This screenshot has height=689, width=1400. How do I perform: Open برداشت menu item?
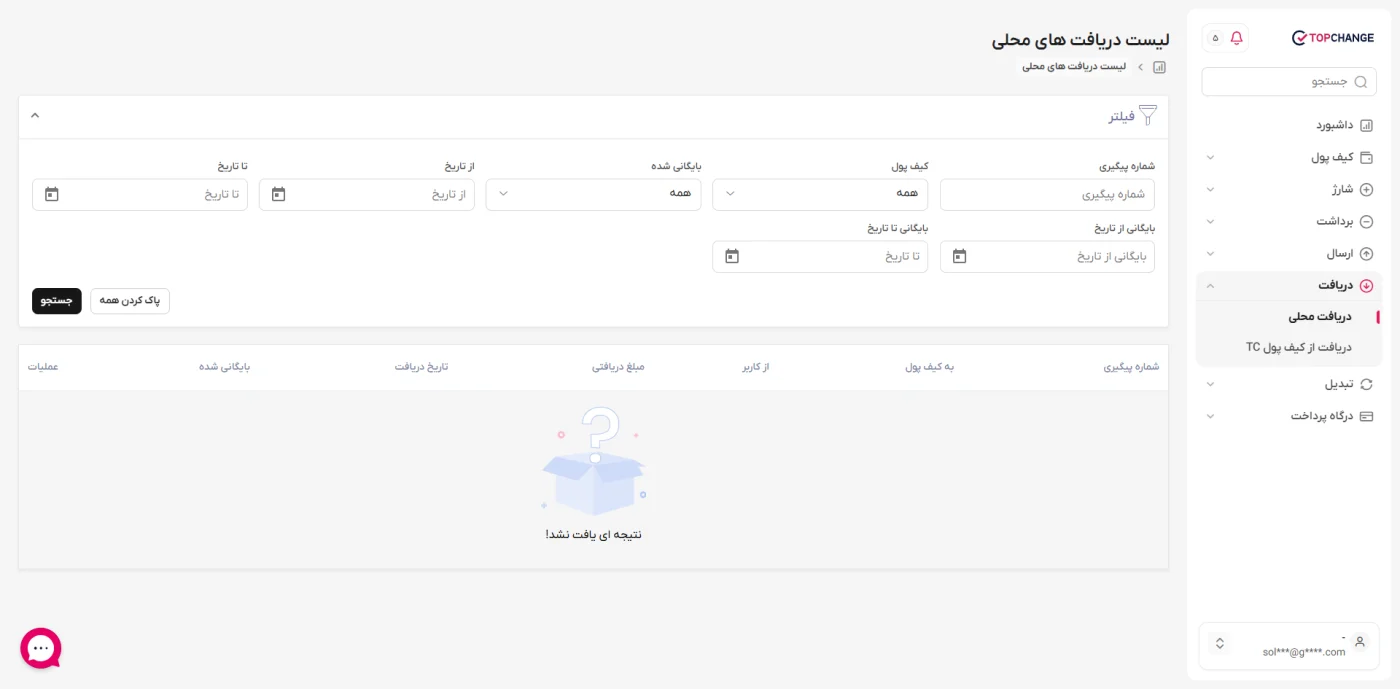1289,221
